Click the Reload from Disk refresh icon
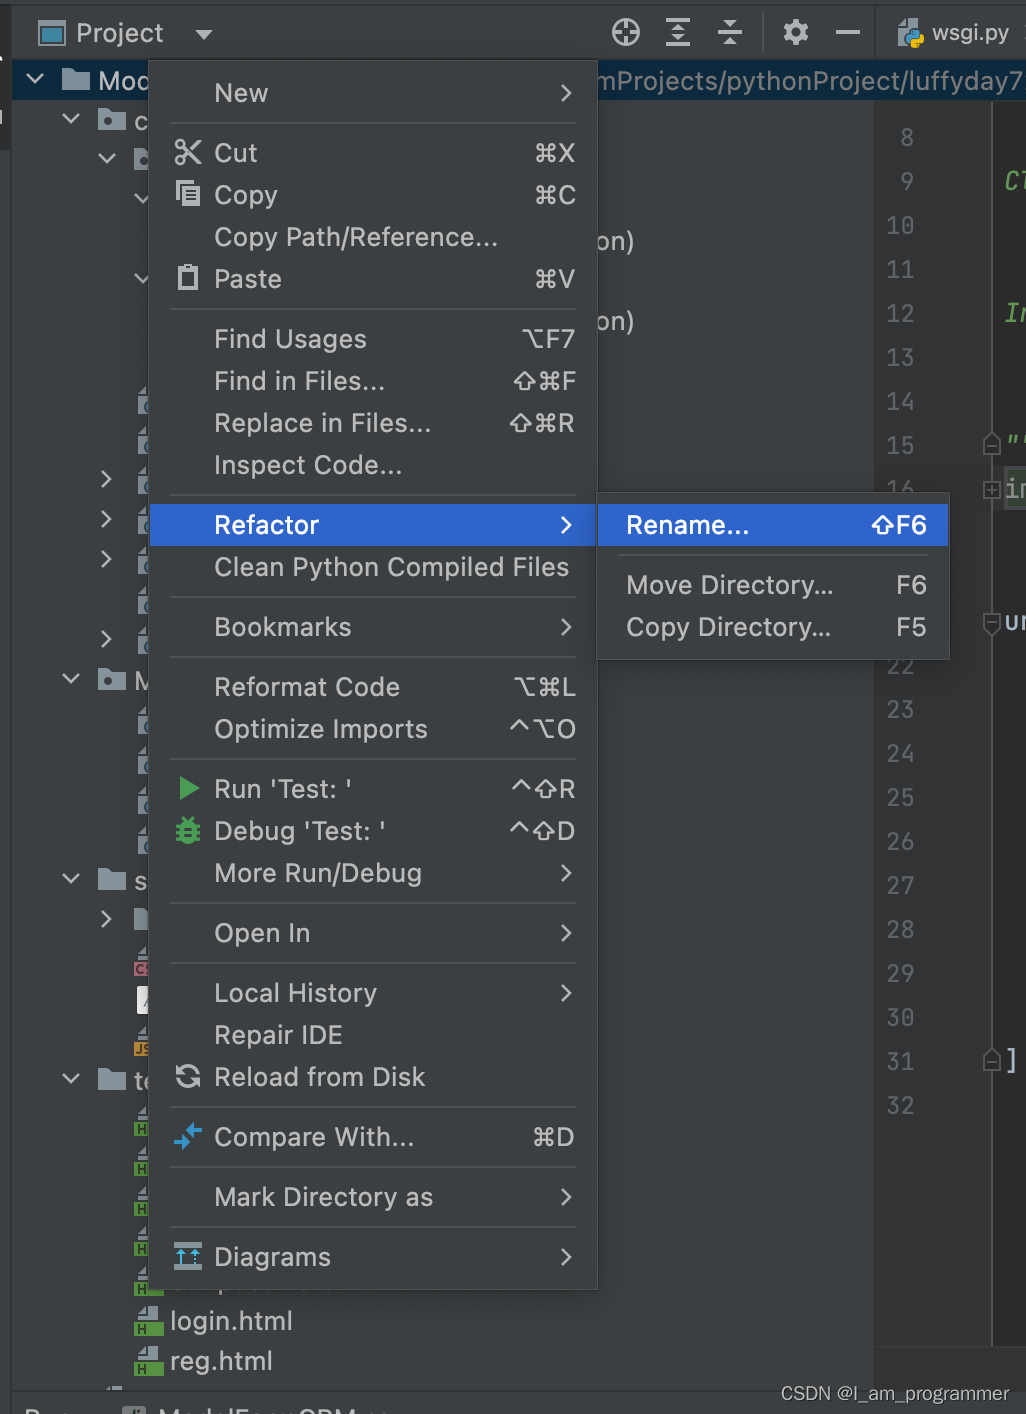 pyautogui.click(x=188, y=1077)
